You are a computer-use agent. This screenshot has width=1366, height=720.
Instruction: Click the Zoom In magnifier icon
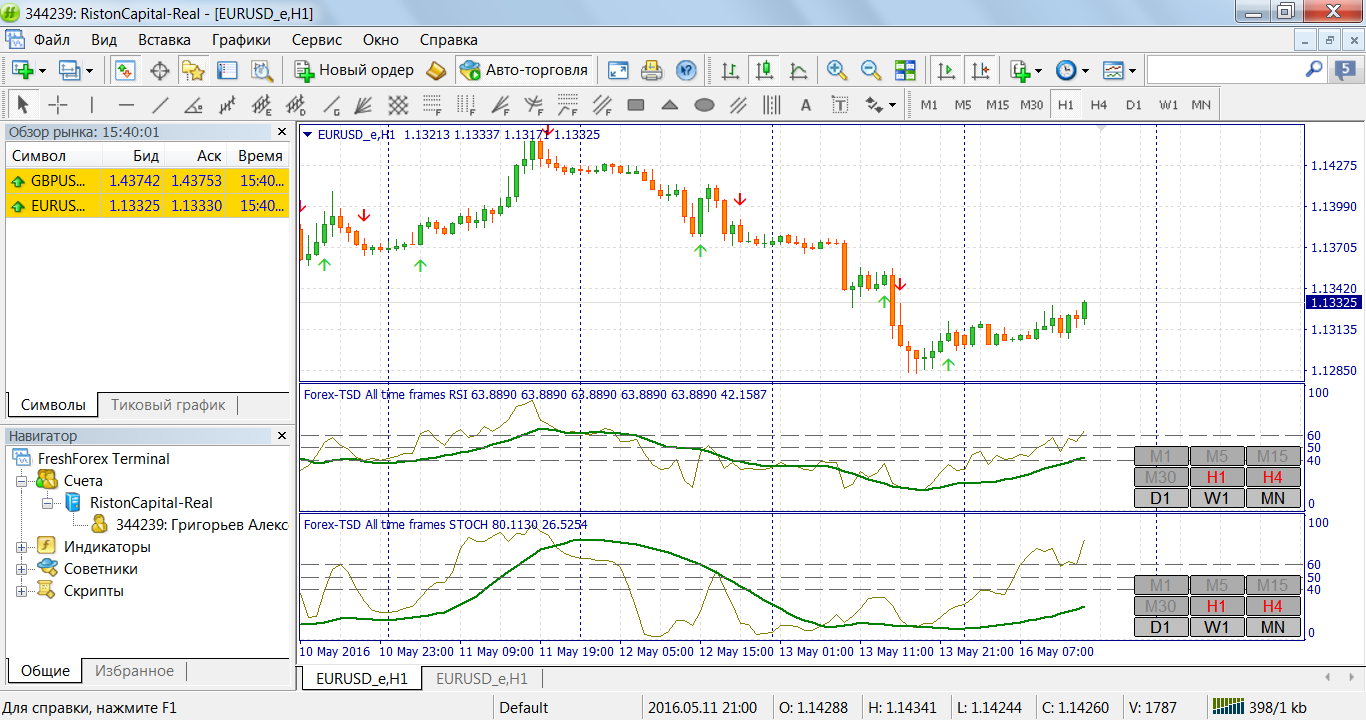[837, 70]
